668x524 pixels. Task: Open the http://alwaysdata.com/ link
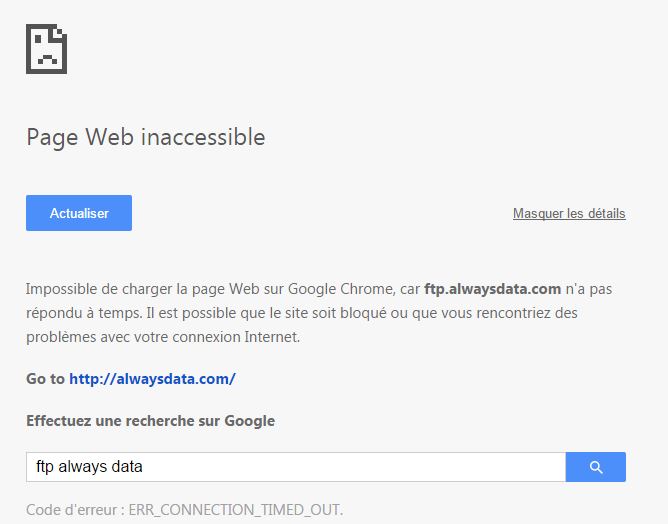[152, 379]
